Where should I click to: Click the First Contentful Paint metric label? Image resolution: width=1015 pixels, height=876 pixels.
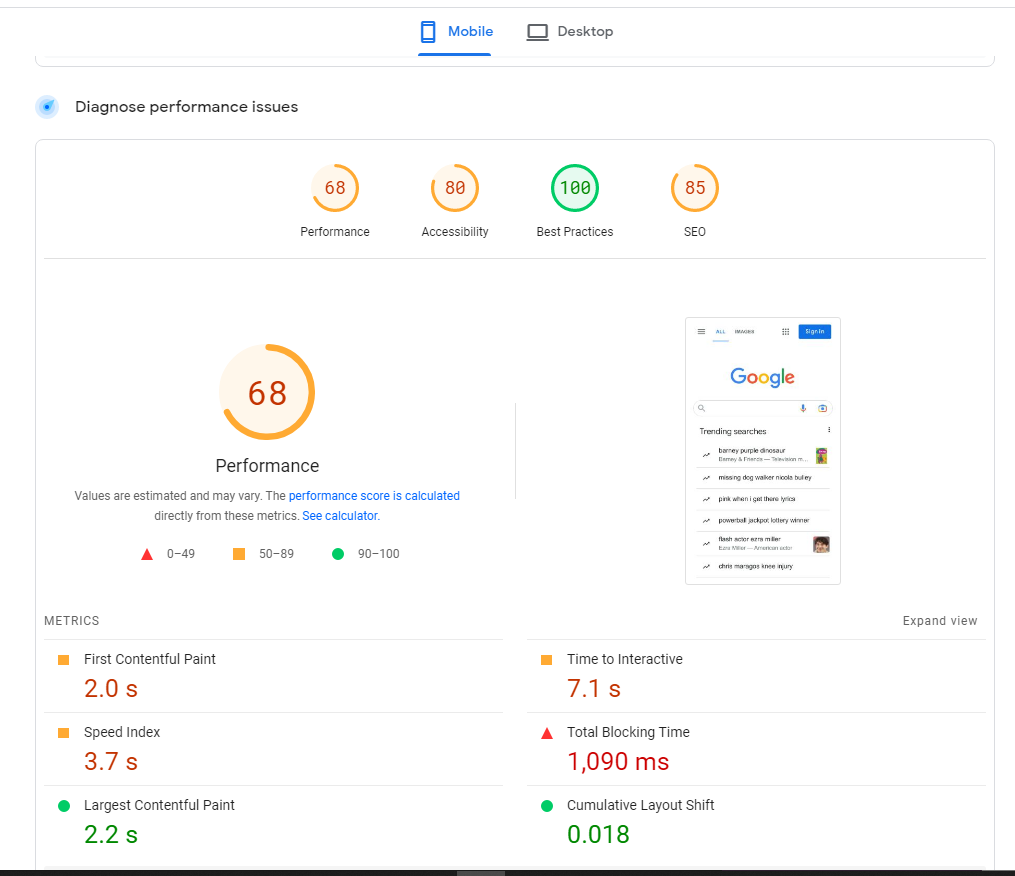150,659
